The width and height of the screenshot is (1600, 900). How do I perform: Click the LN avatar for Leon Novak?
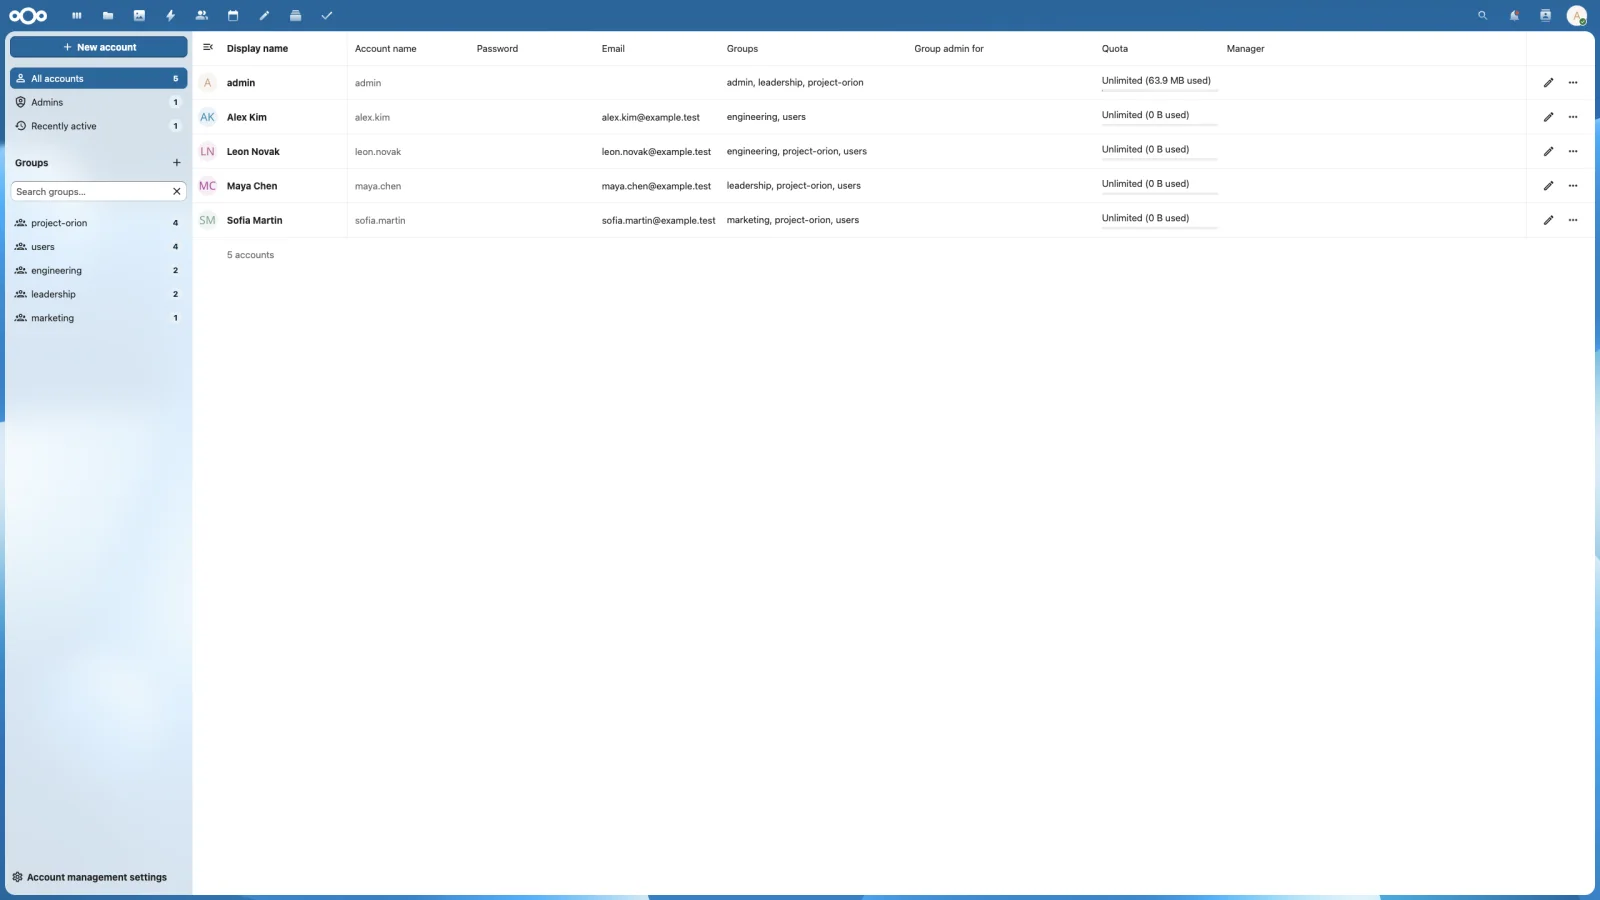pyautogui.click(x=208, y=151)
